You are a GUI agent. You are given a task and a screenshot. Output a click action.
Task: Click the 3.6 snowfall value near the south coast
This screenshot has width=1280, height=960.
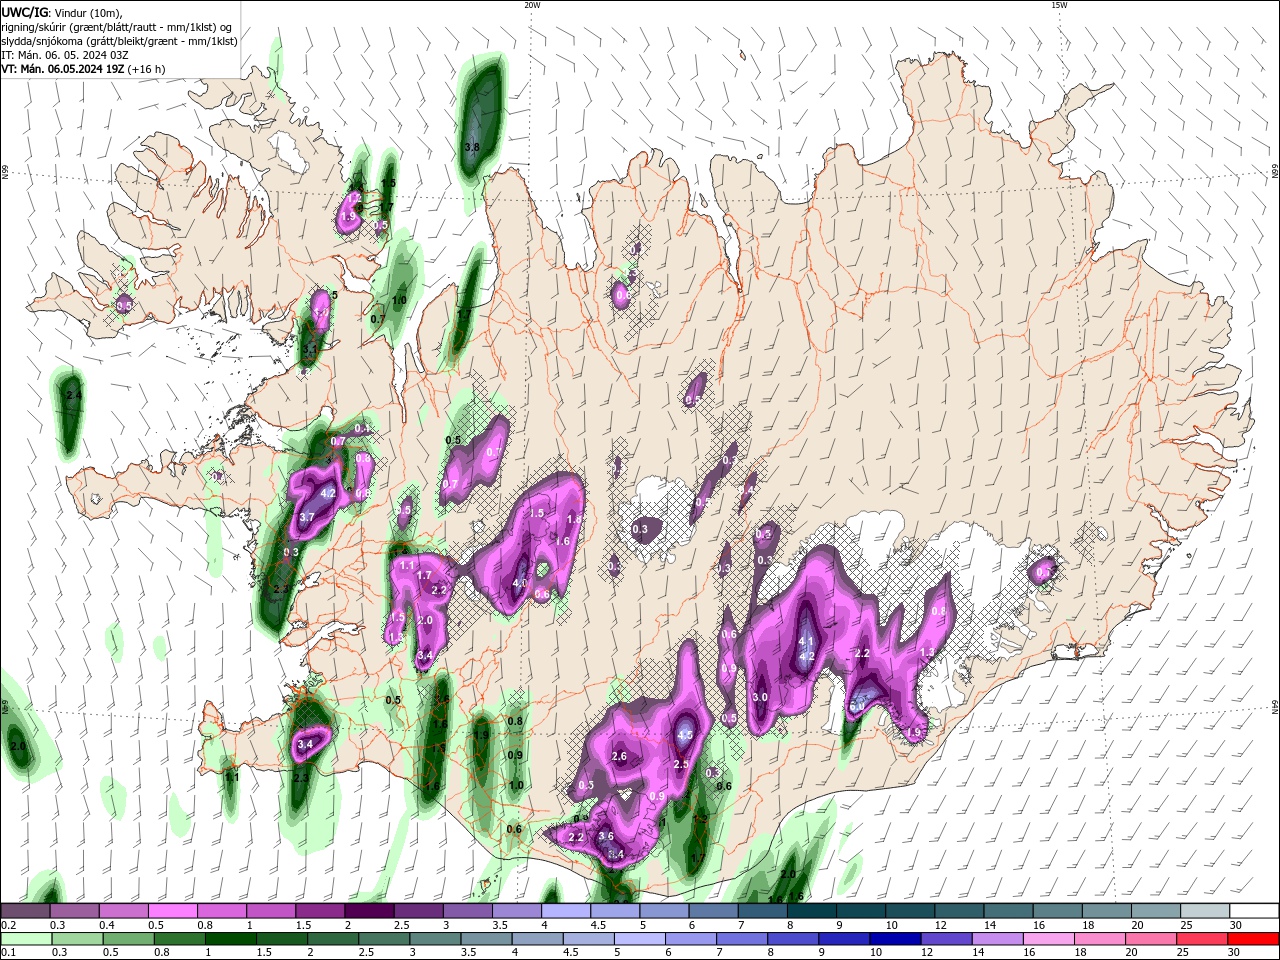(605, 836)
